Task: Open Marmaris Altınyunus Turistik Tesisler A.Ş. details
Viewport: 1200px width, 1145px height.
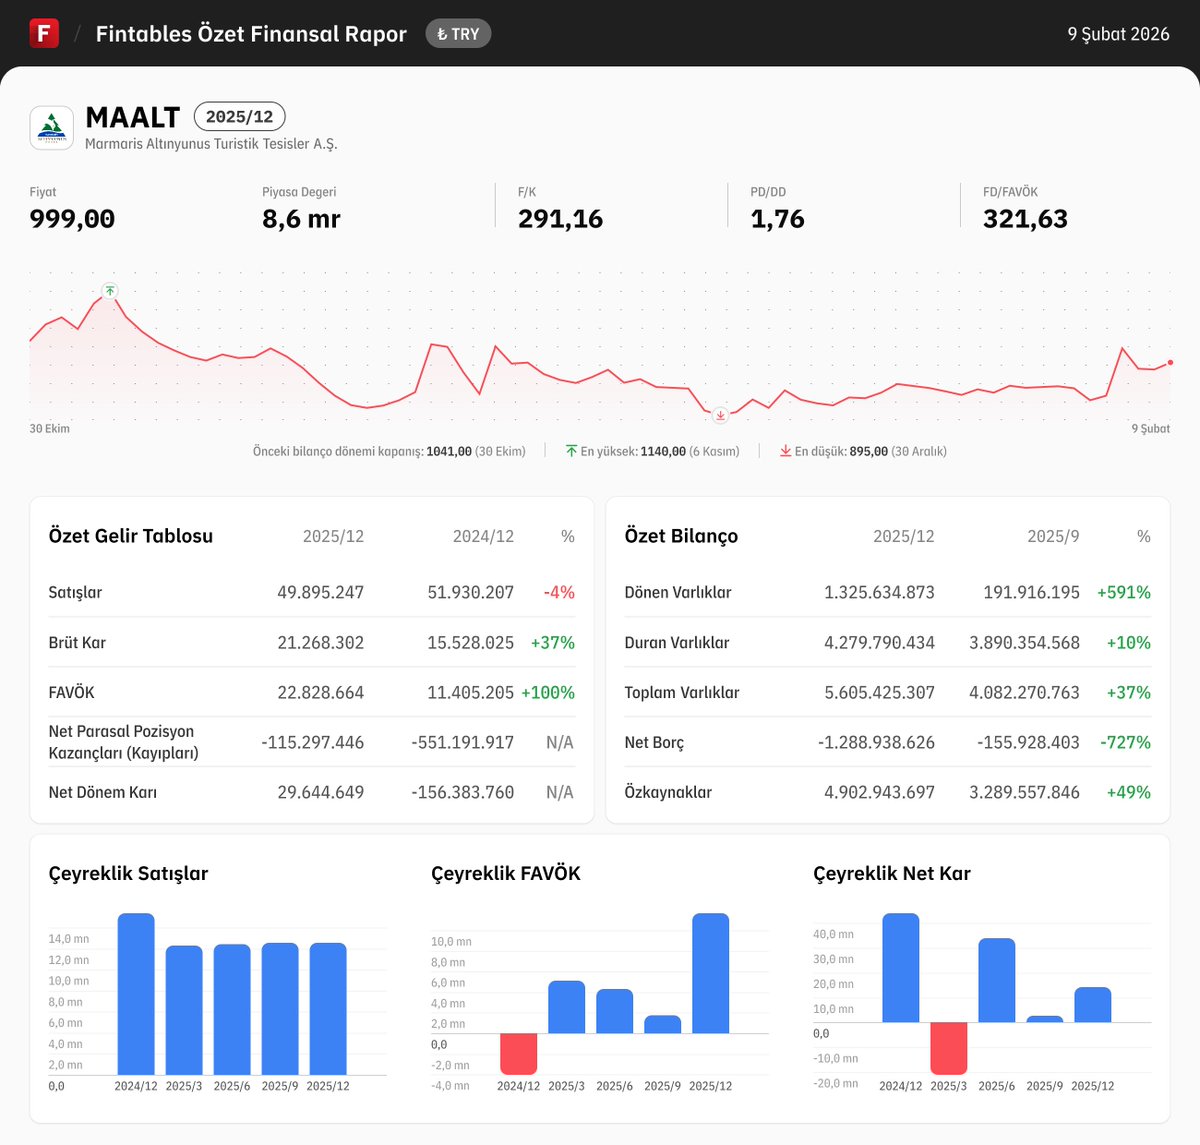Action: (212, 144)
